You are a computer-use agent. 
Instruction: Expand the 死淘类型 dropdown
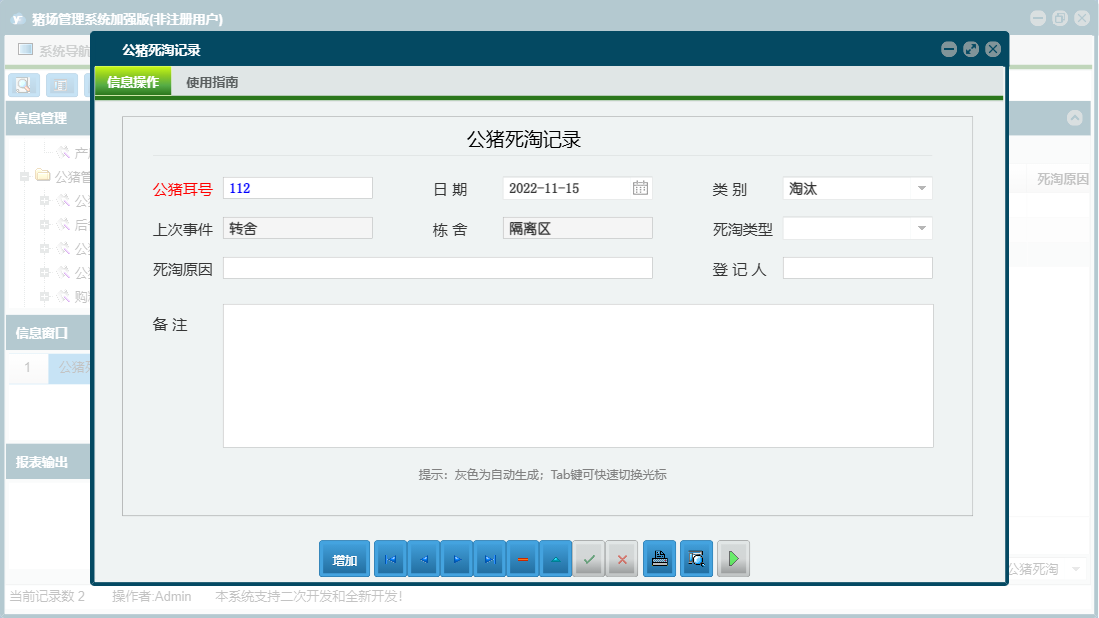pos(920,228)
